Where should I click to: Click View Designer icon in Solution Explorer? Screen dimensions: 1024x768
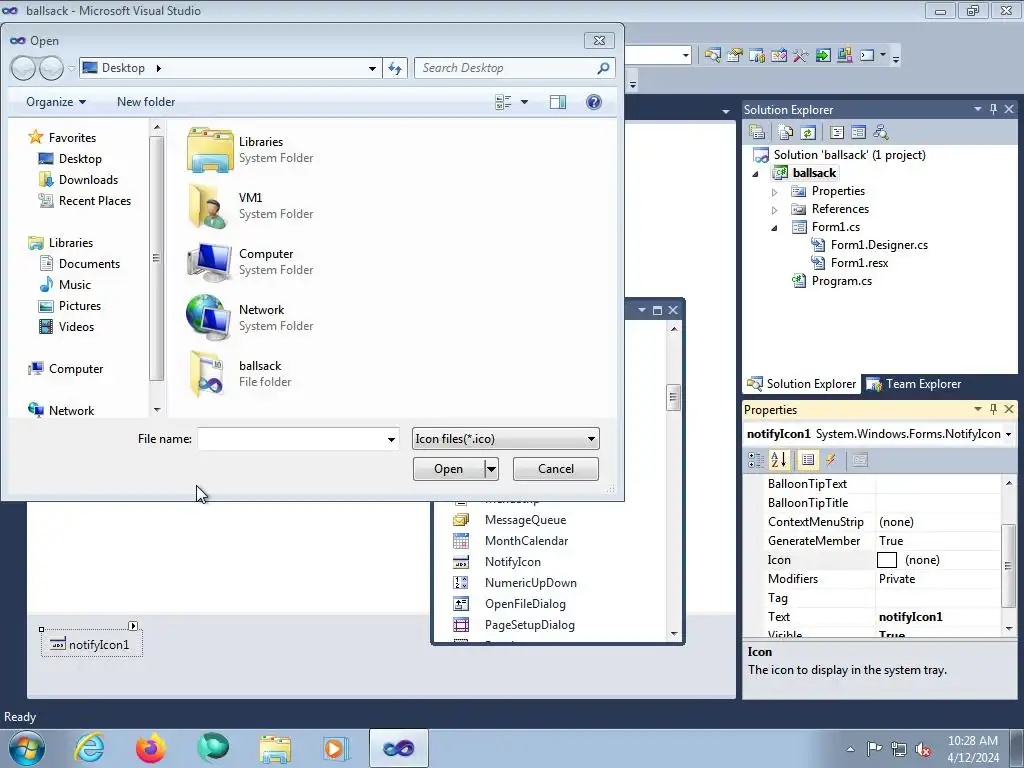pyautogui.click(x=859, y=133)
